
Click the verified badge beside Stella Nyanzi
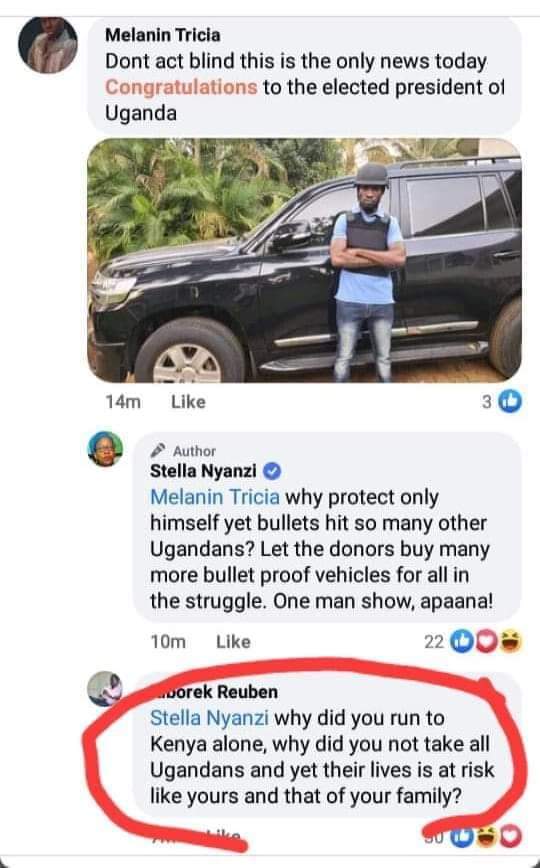[272, 471]
